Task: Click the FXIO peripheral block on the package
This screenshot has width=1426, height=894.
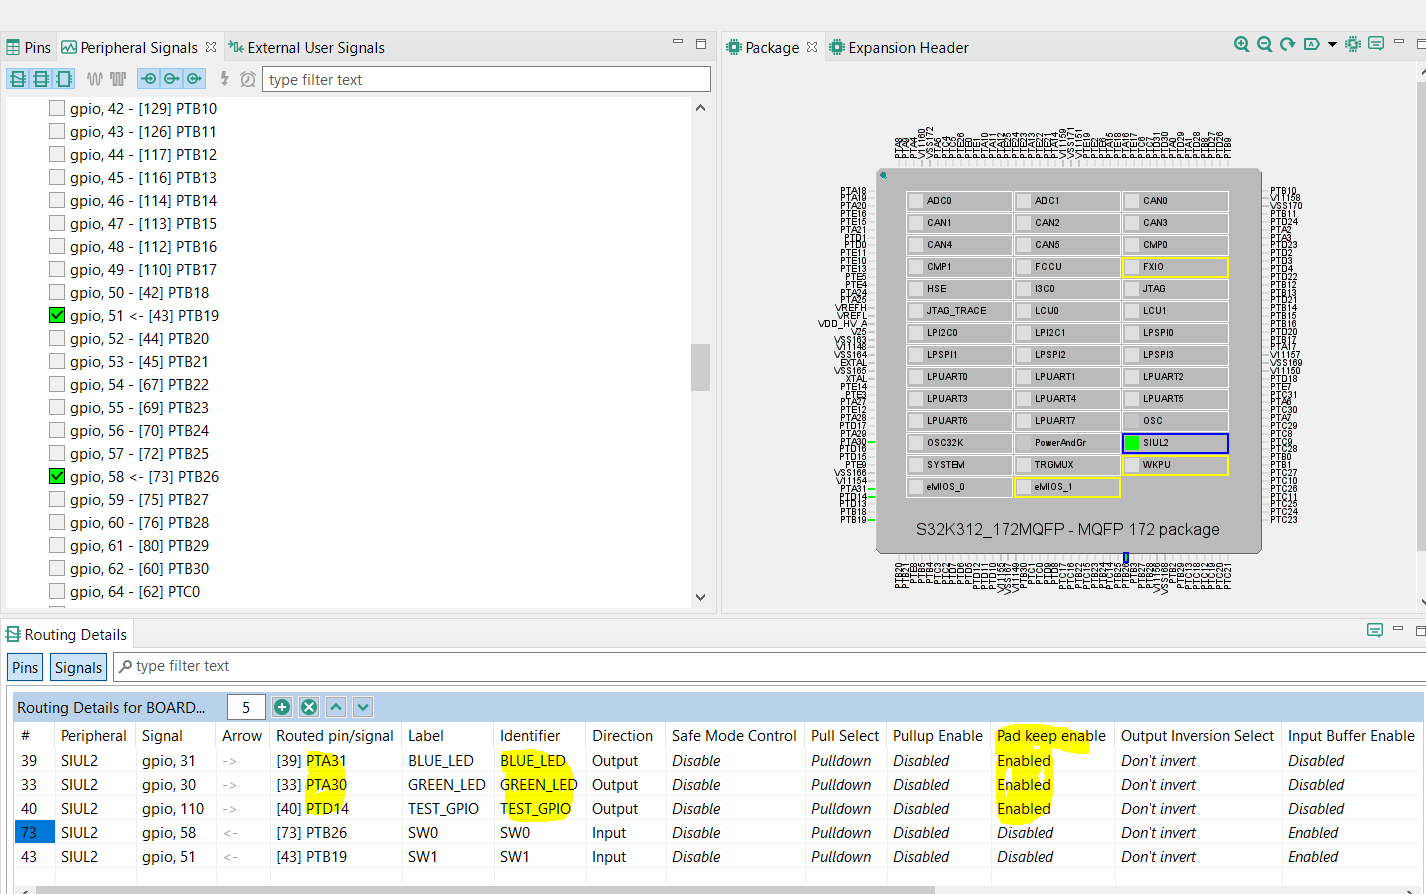Action: click(x=1175, y=266)
